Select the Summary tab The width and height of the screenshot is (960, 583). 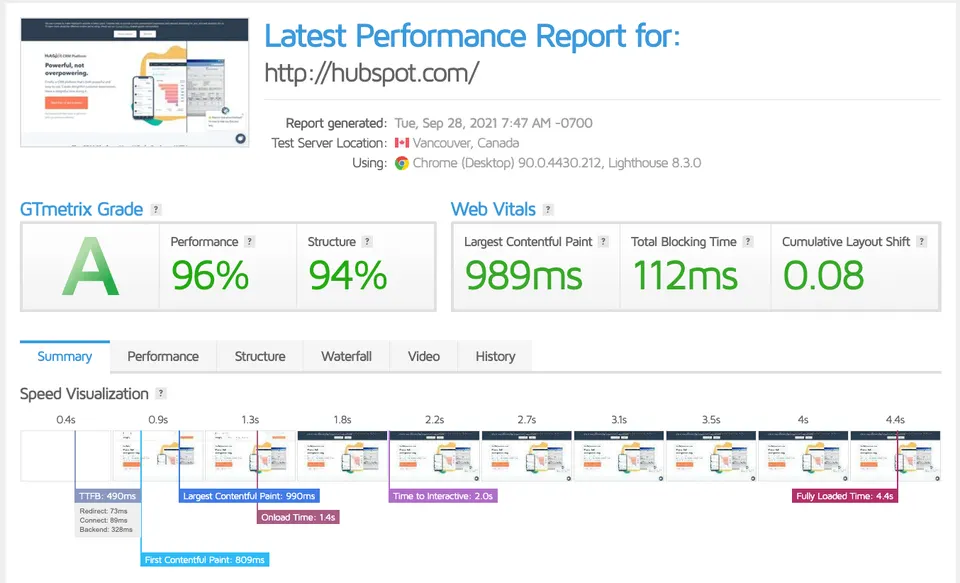65,356
